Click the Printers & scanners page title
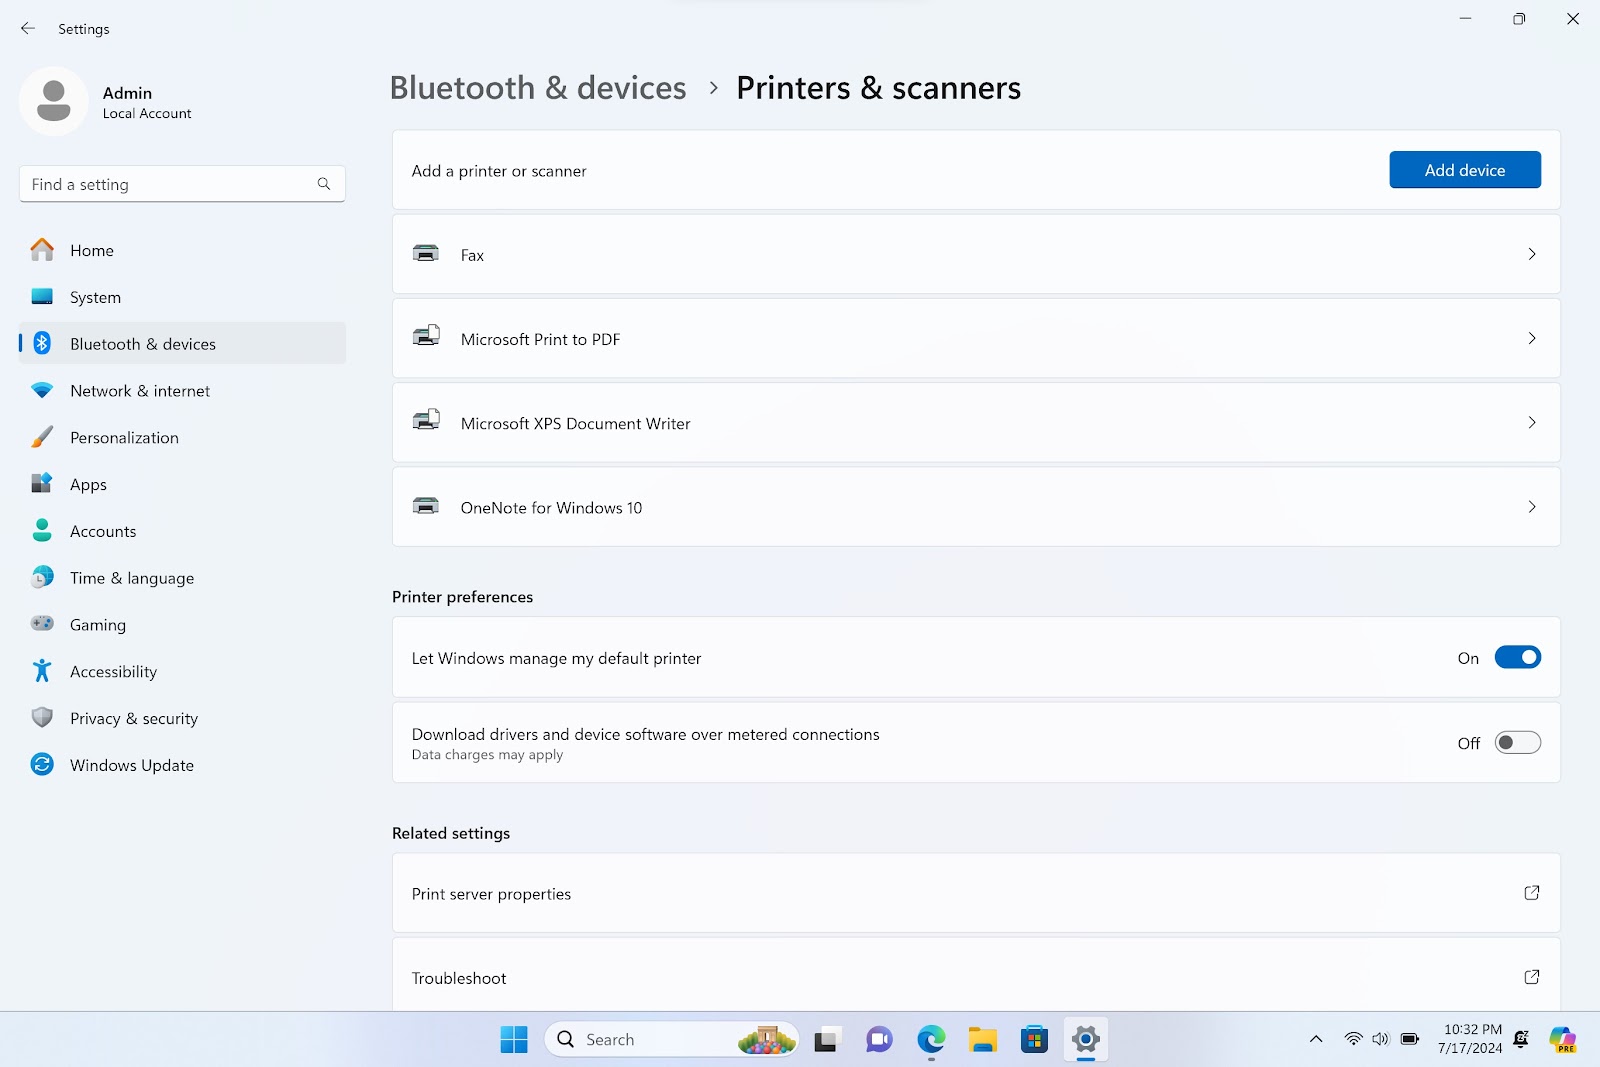 [878, 88]
